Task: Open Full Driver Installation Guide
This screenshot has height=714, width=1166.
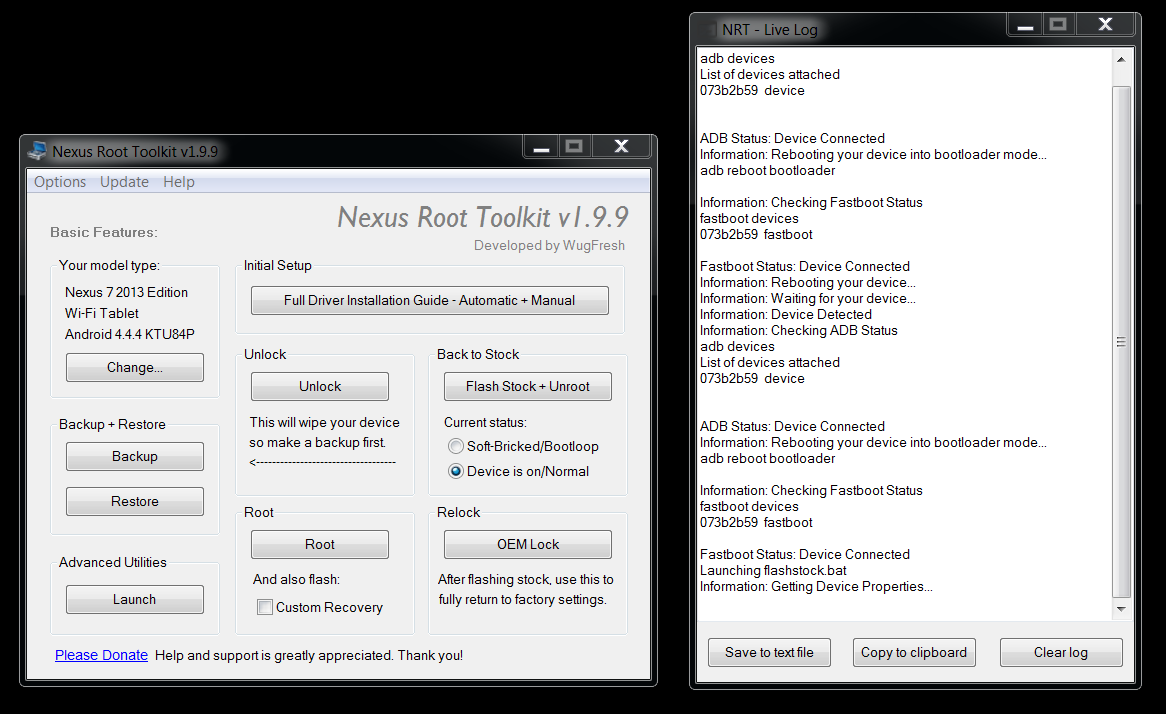Action: click(430, 300)
